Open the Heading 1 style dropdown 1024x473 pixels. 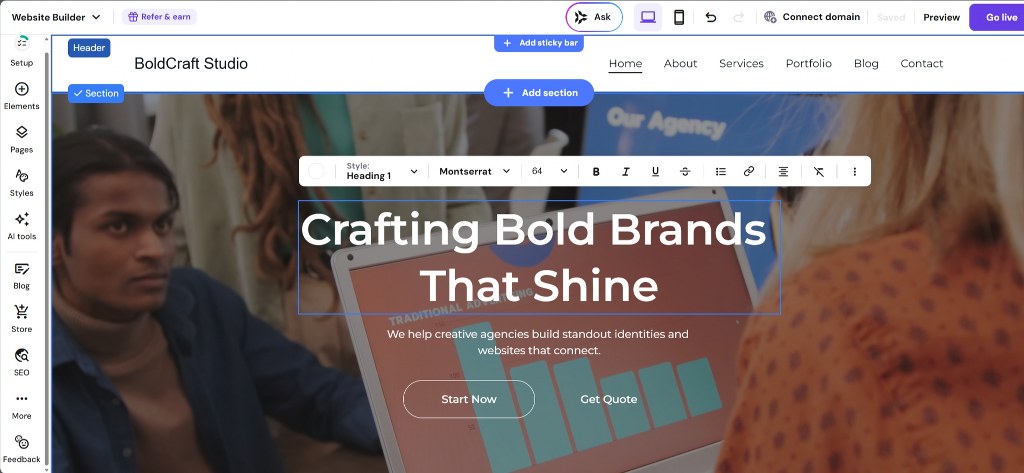click(381, 171)
